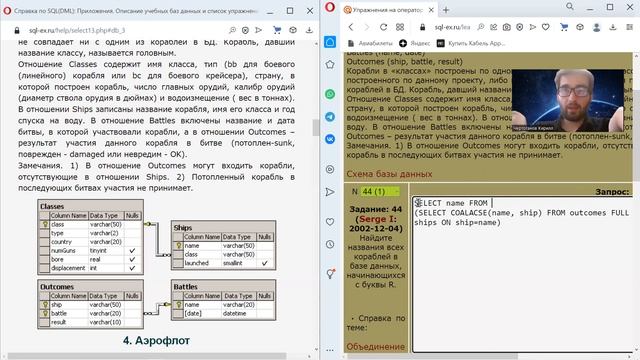
Task: Open history clock in sidebar
Action: click(x=330, y=244)
